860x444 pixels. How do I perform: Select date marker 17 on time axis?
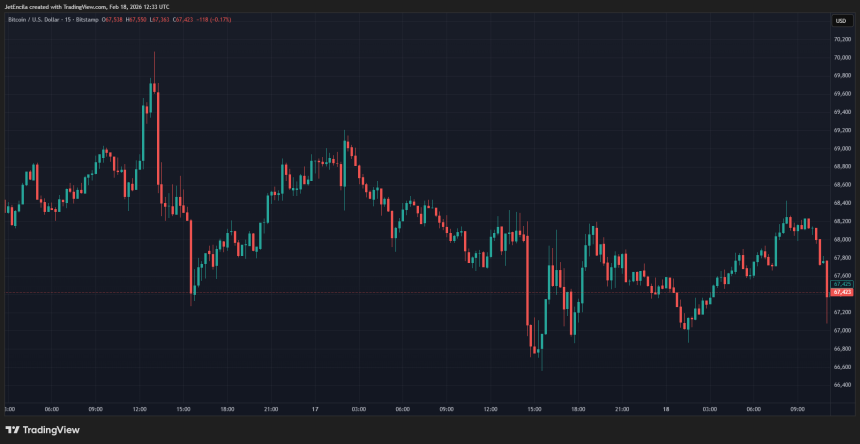point(313,409)
